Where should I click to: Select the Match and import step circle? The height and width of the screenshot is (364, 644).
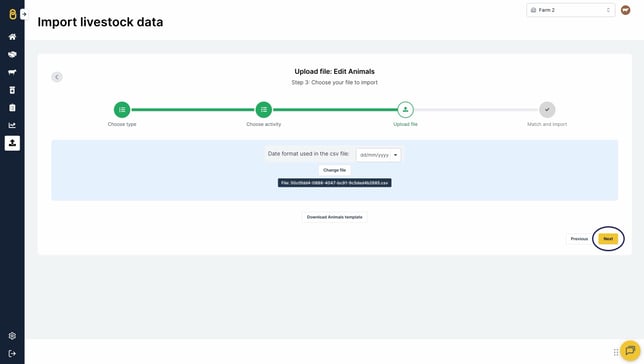[547, 110]
